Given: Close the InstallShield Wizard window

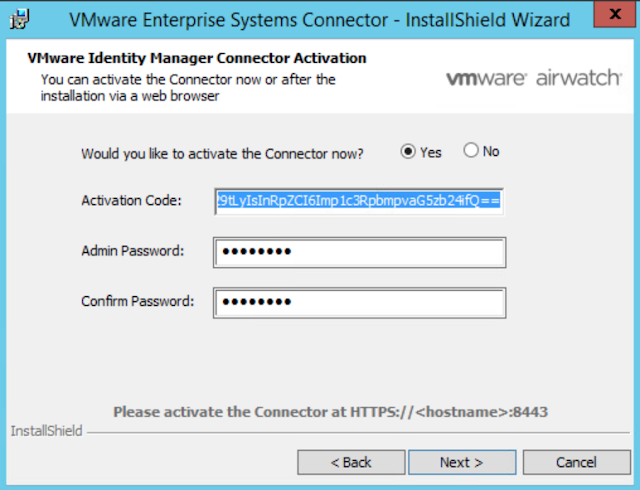Looking at the screenshot, I should 615,15.
